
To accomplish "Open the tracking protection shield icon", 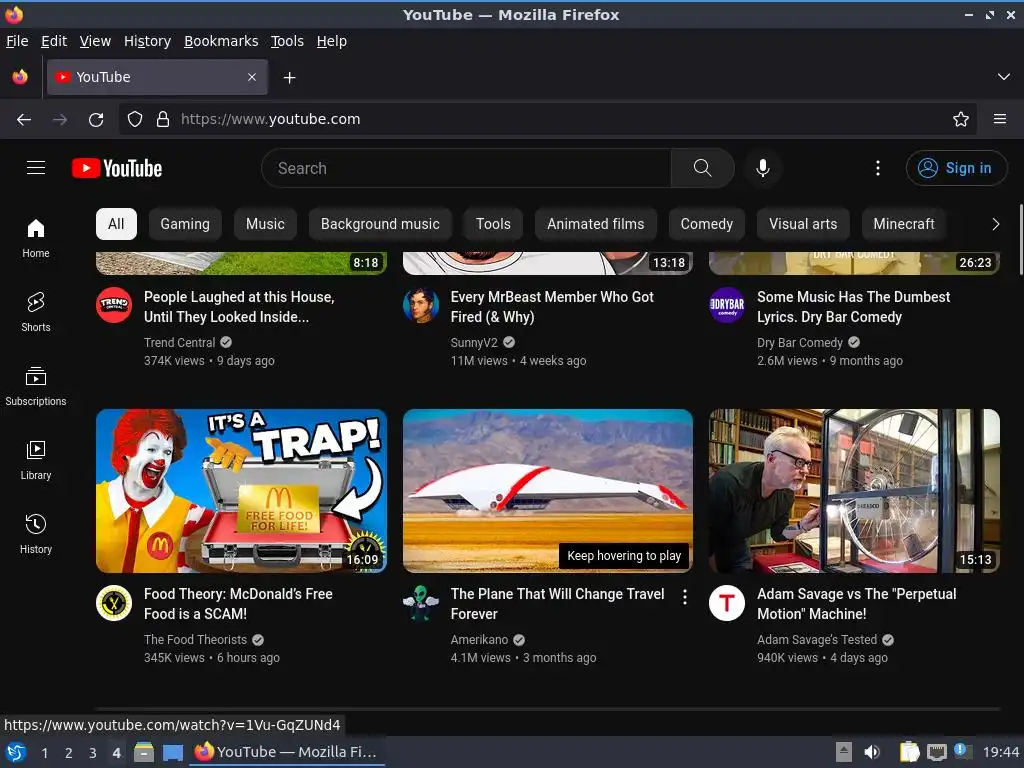I will click(x=135, y=120).
